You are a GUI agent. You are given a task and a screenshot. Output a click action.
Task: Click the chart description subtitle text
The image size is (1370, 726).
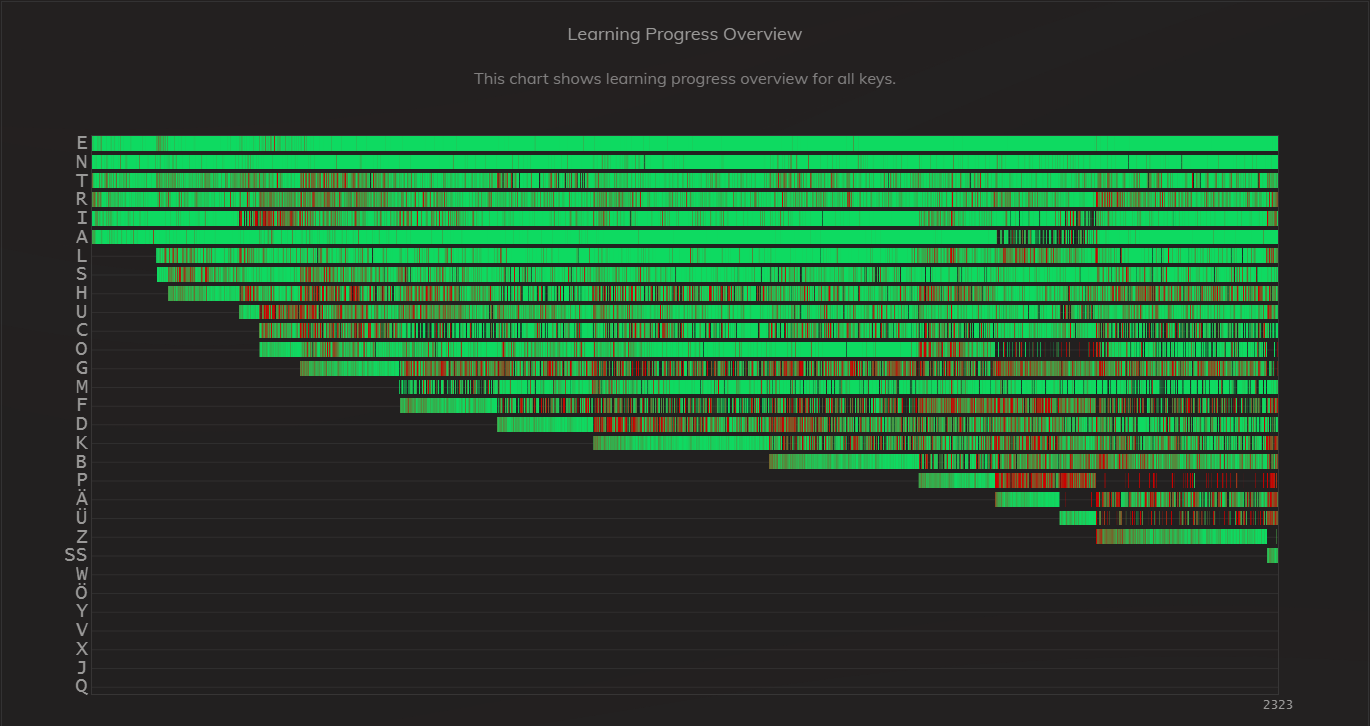684,78
